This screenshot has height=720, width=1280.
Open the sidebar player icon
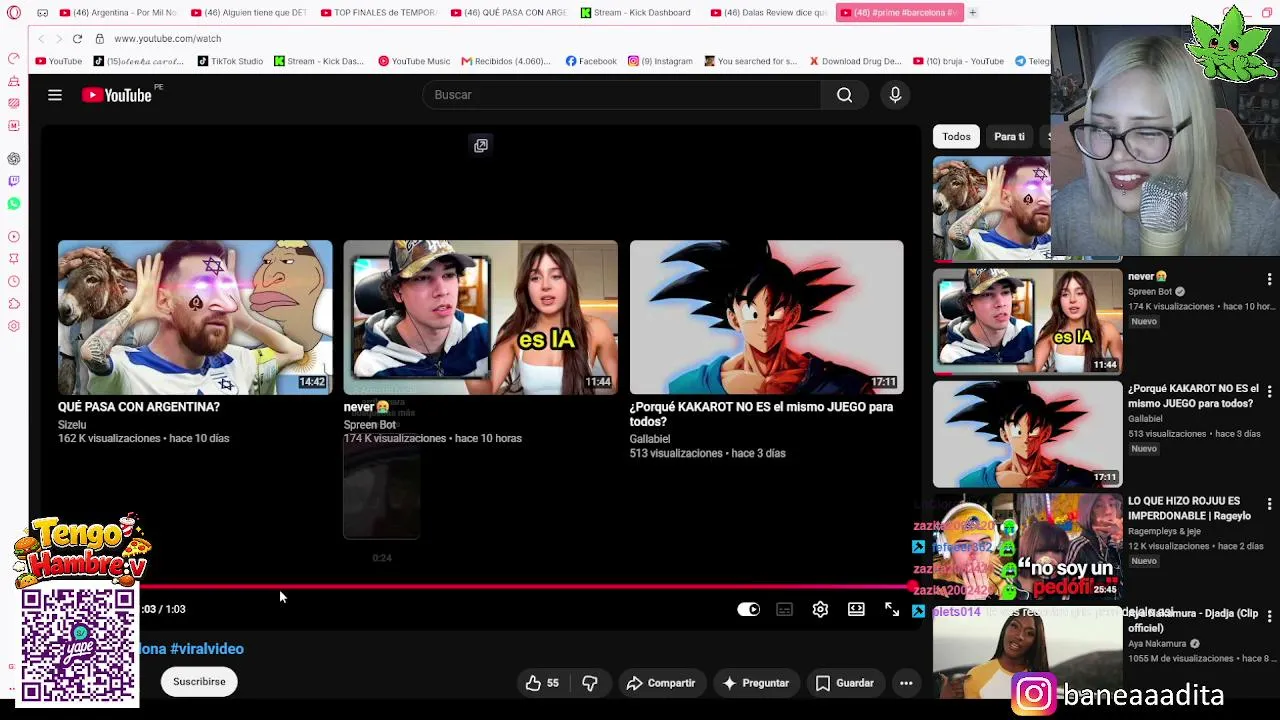(x=14, y=237)
